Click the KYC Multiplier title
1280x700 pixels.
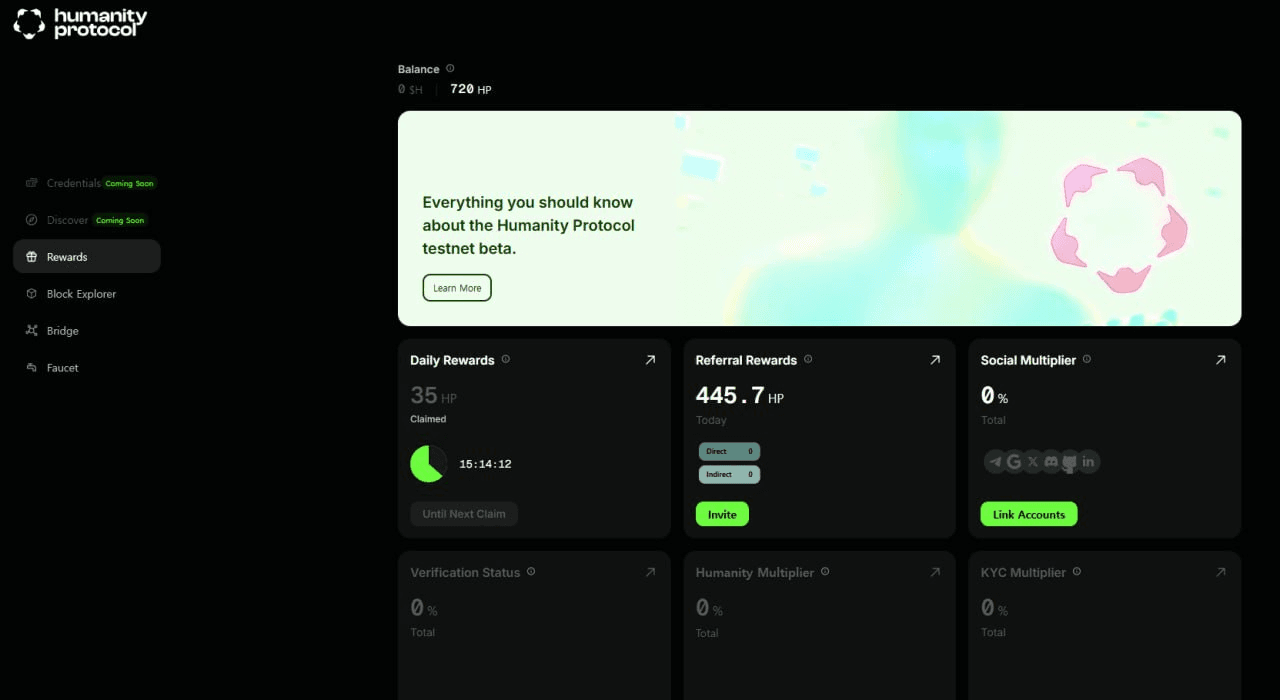[x=1023, y=572]
